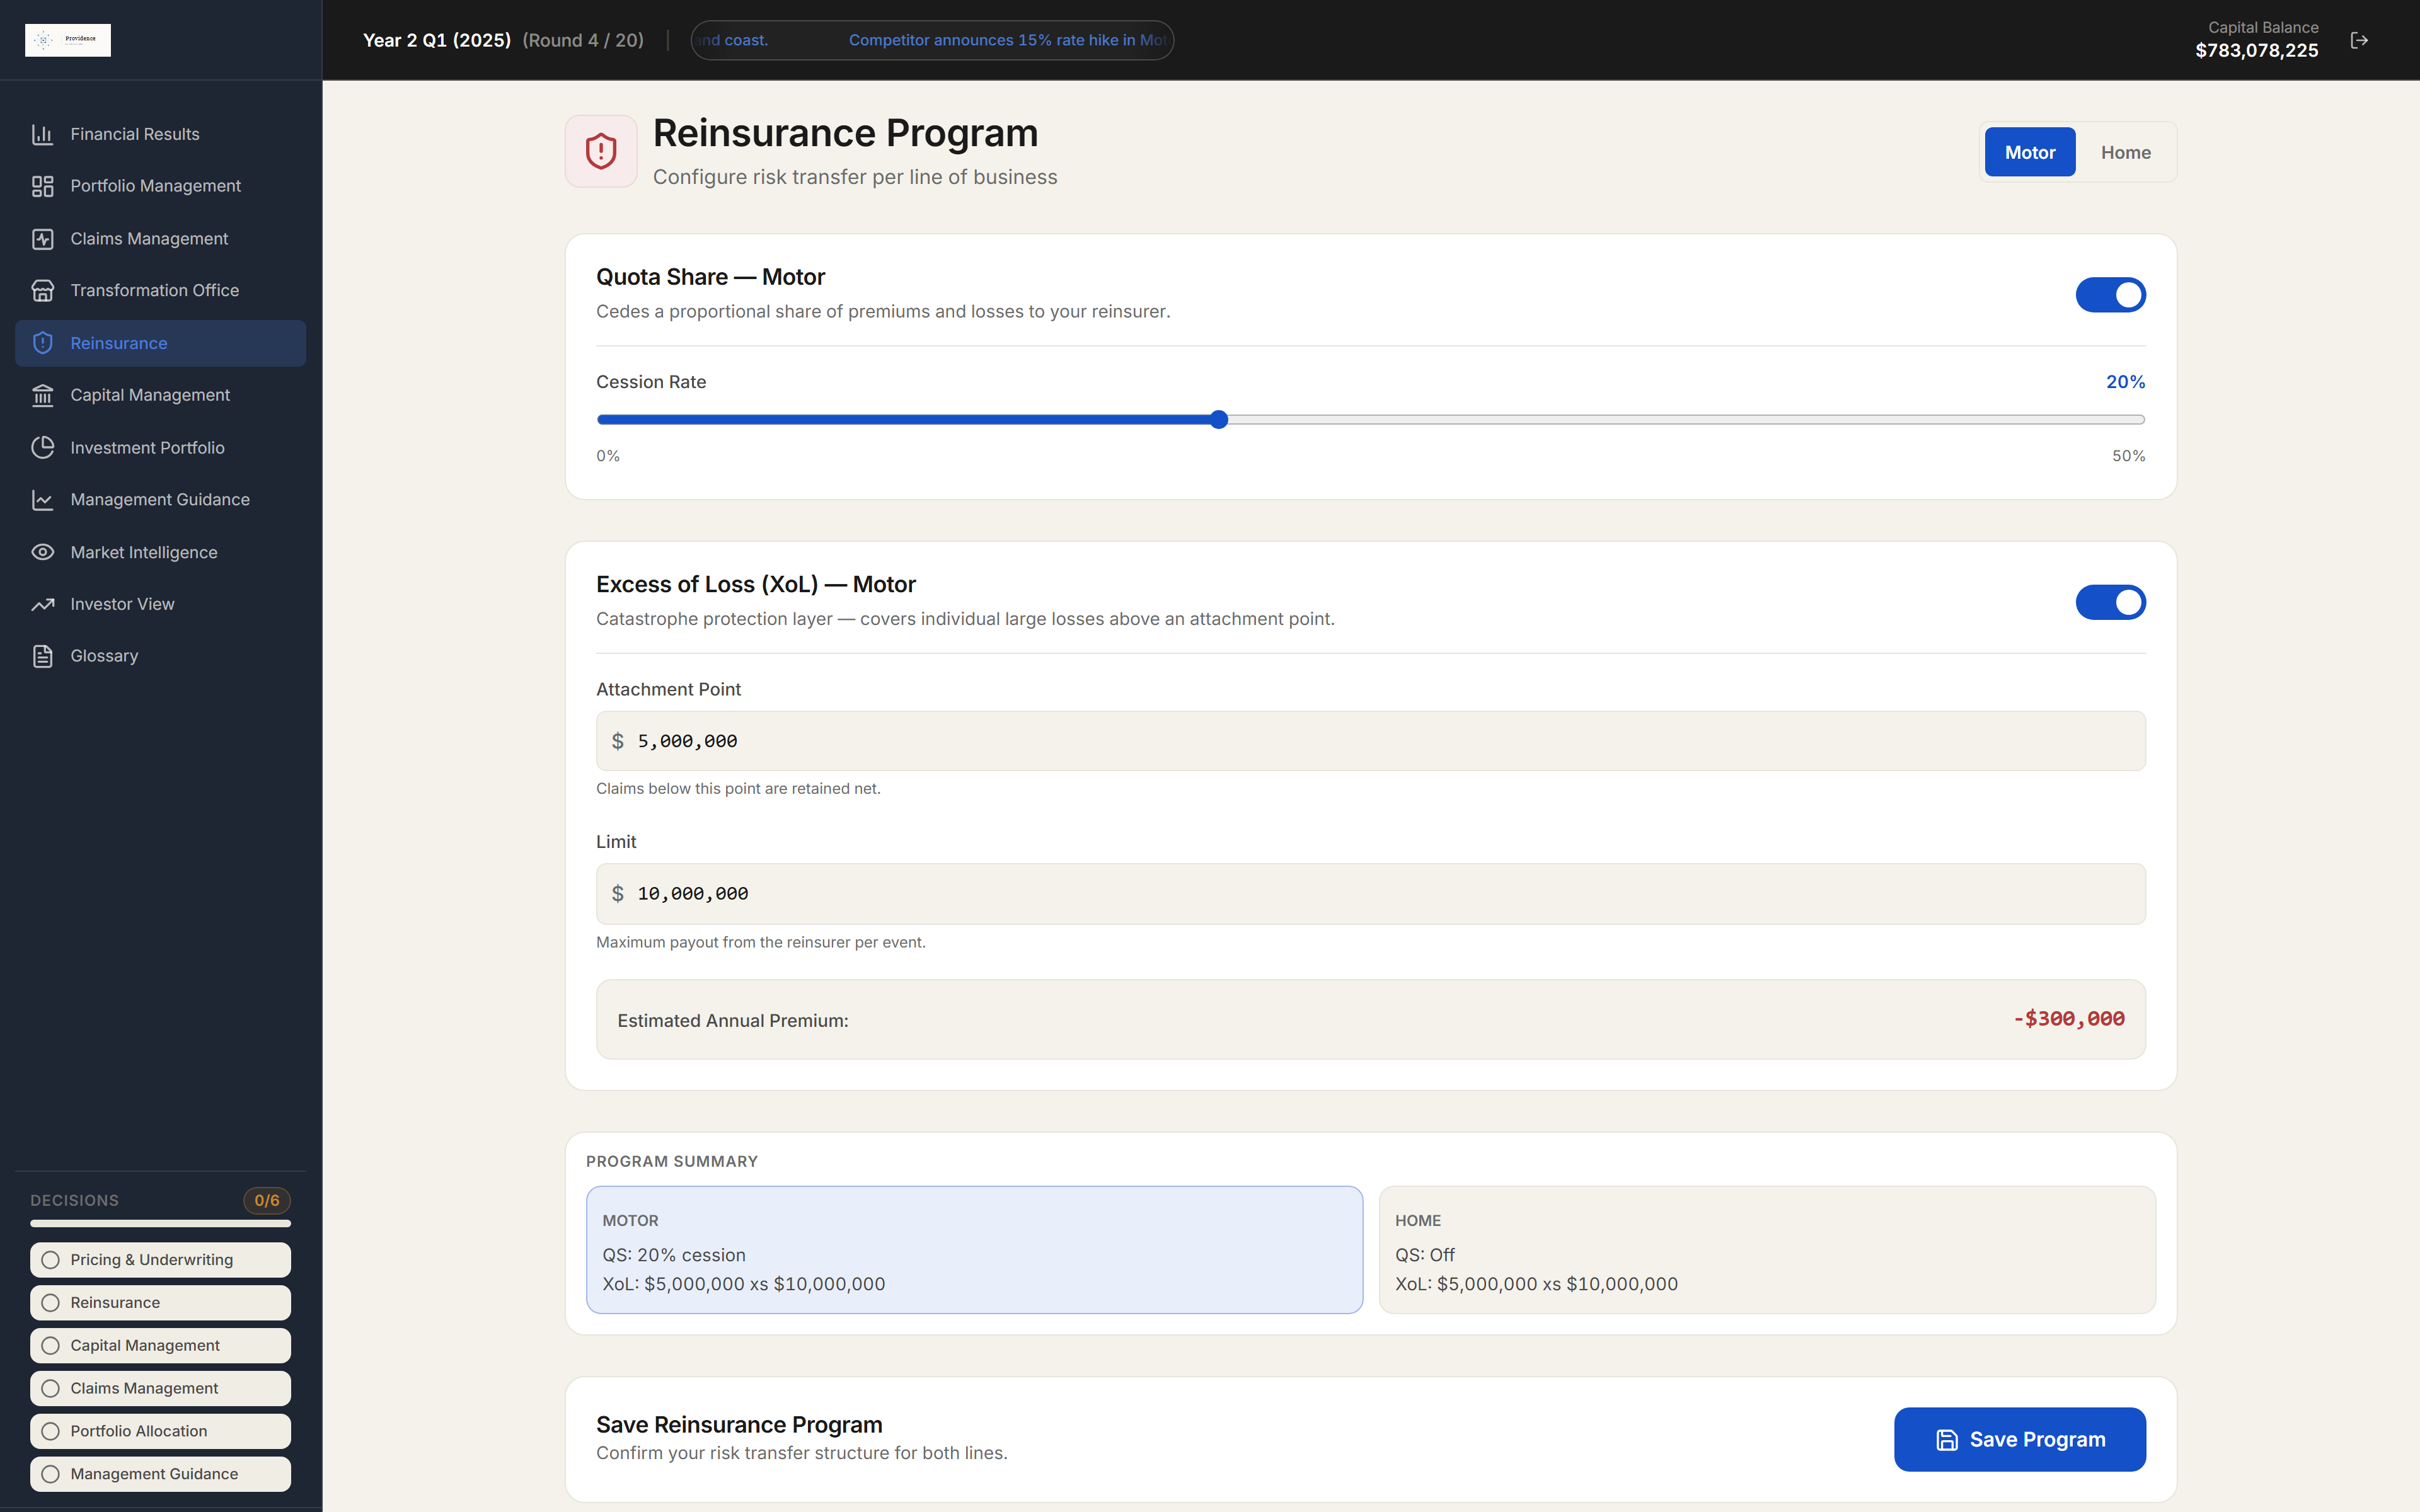Click the Reinsurance shield icon in sidebar

click(x=42, y=343)
